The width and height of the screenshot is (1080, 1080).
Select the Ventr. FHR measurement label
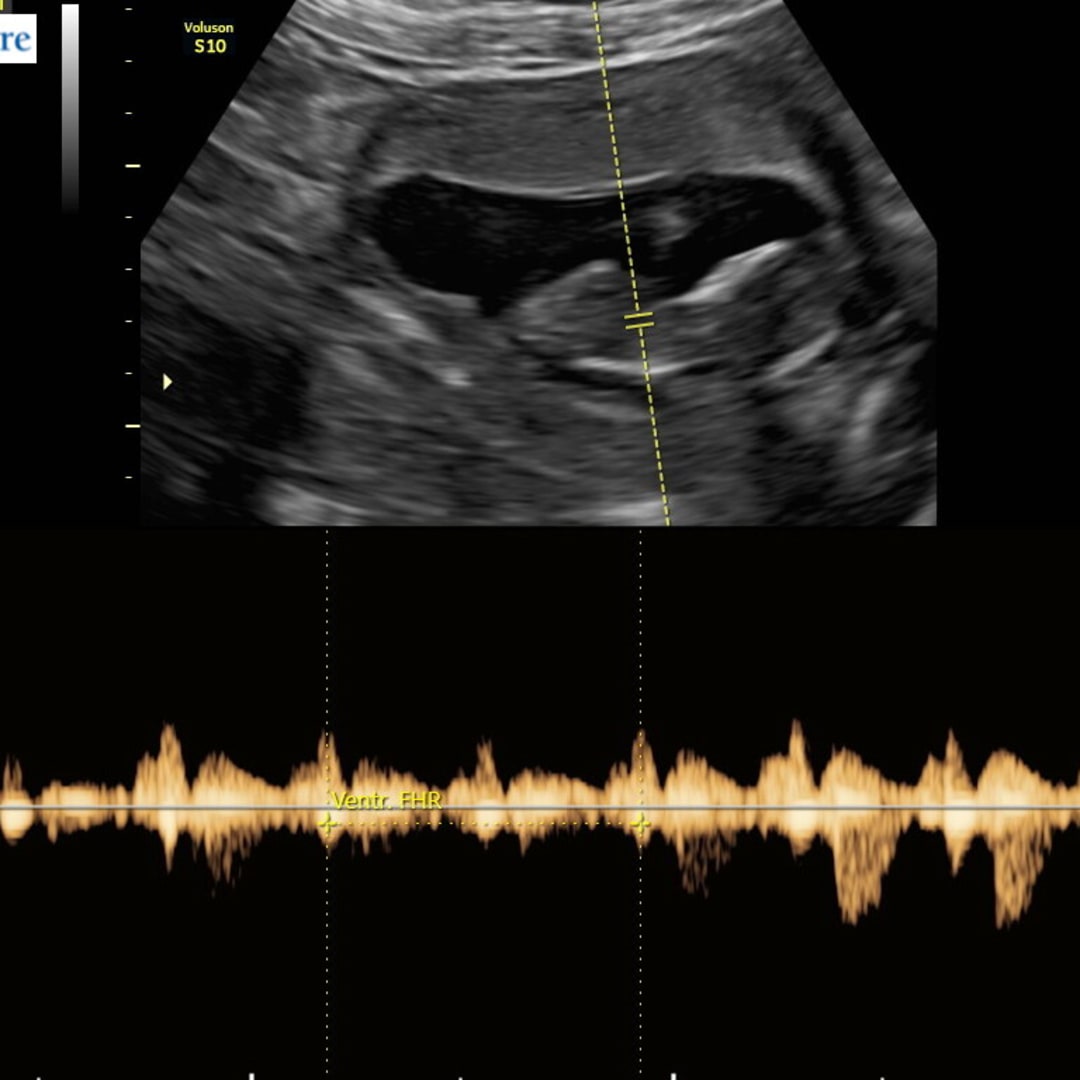(x=386, y=800)
